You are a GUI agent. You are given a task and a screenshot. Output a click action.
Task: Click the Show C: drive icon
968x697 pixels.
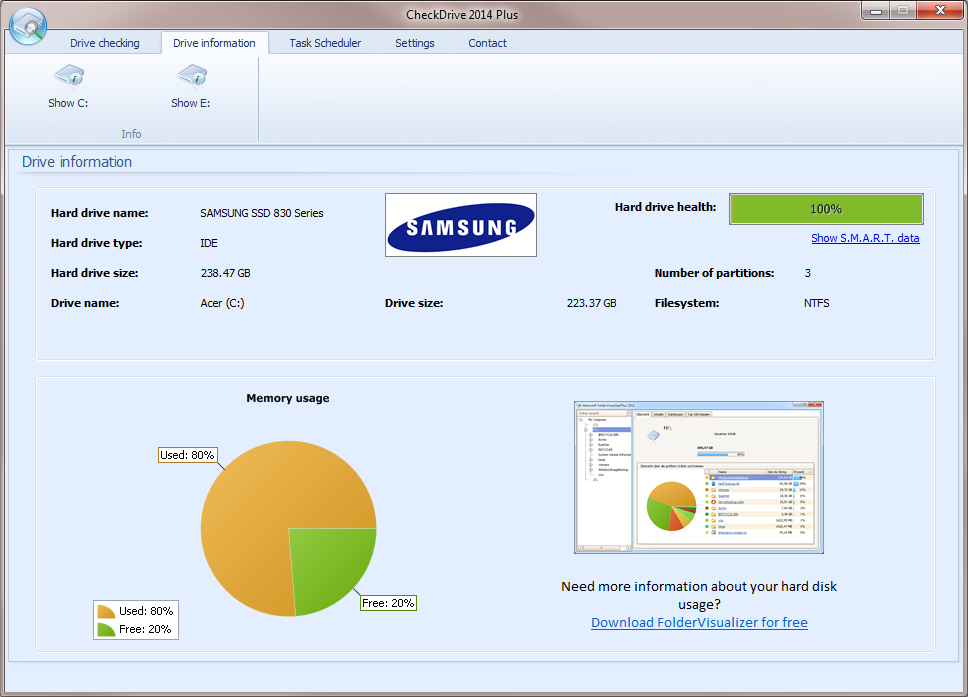(x=68, y=77)
